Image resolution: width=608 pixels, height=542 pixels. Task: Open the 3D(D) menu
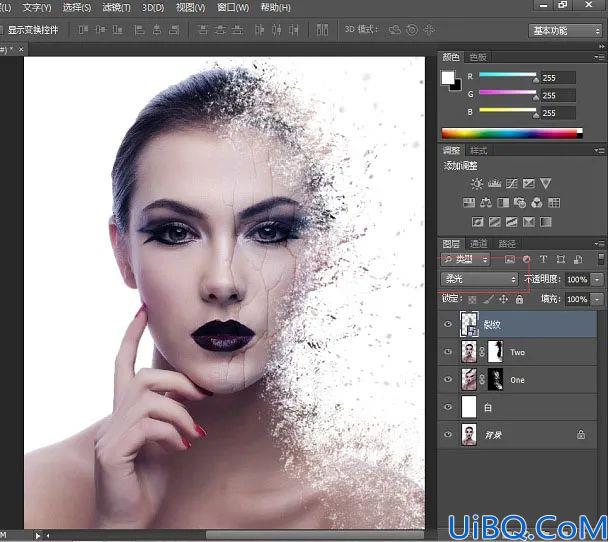(153, 7)
